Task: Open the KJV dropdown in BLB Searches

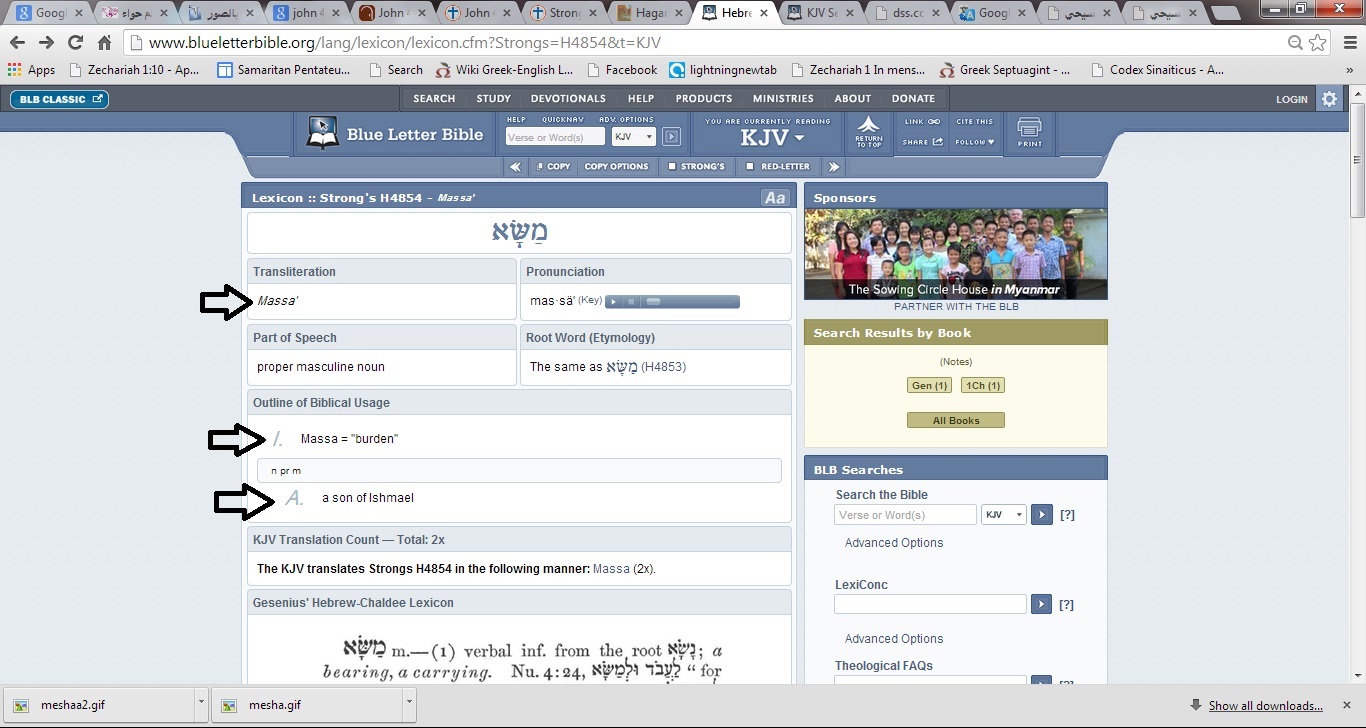Action: [1004, 515]
